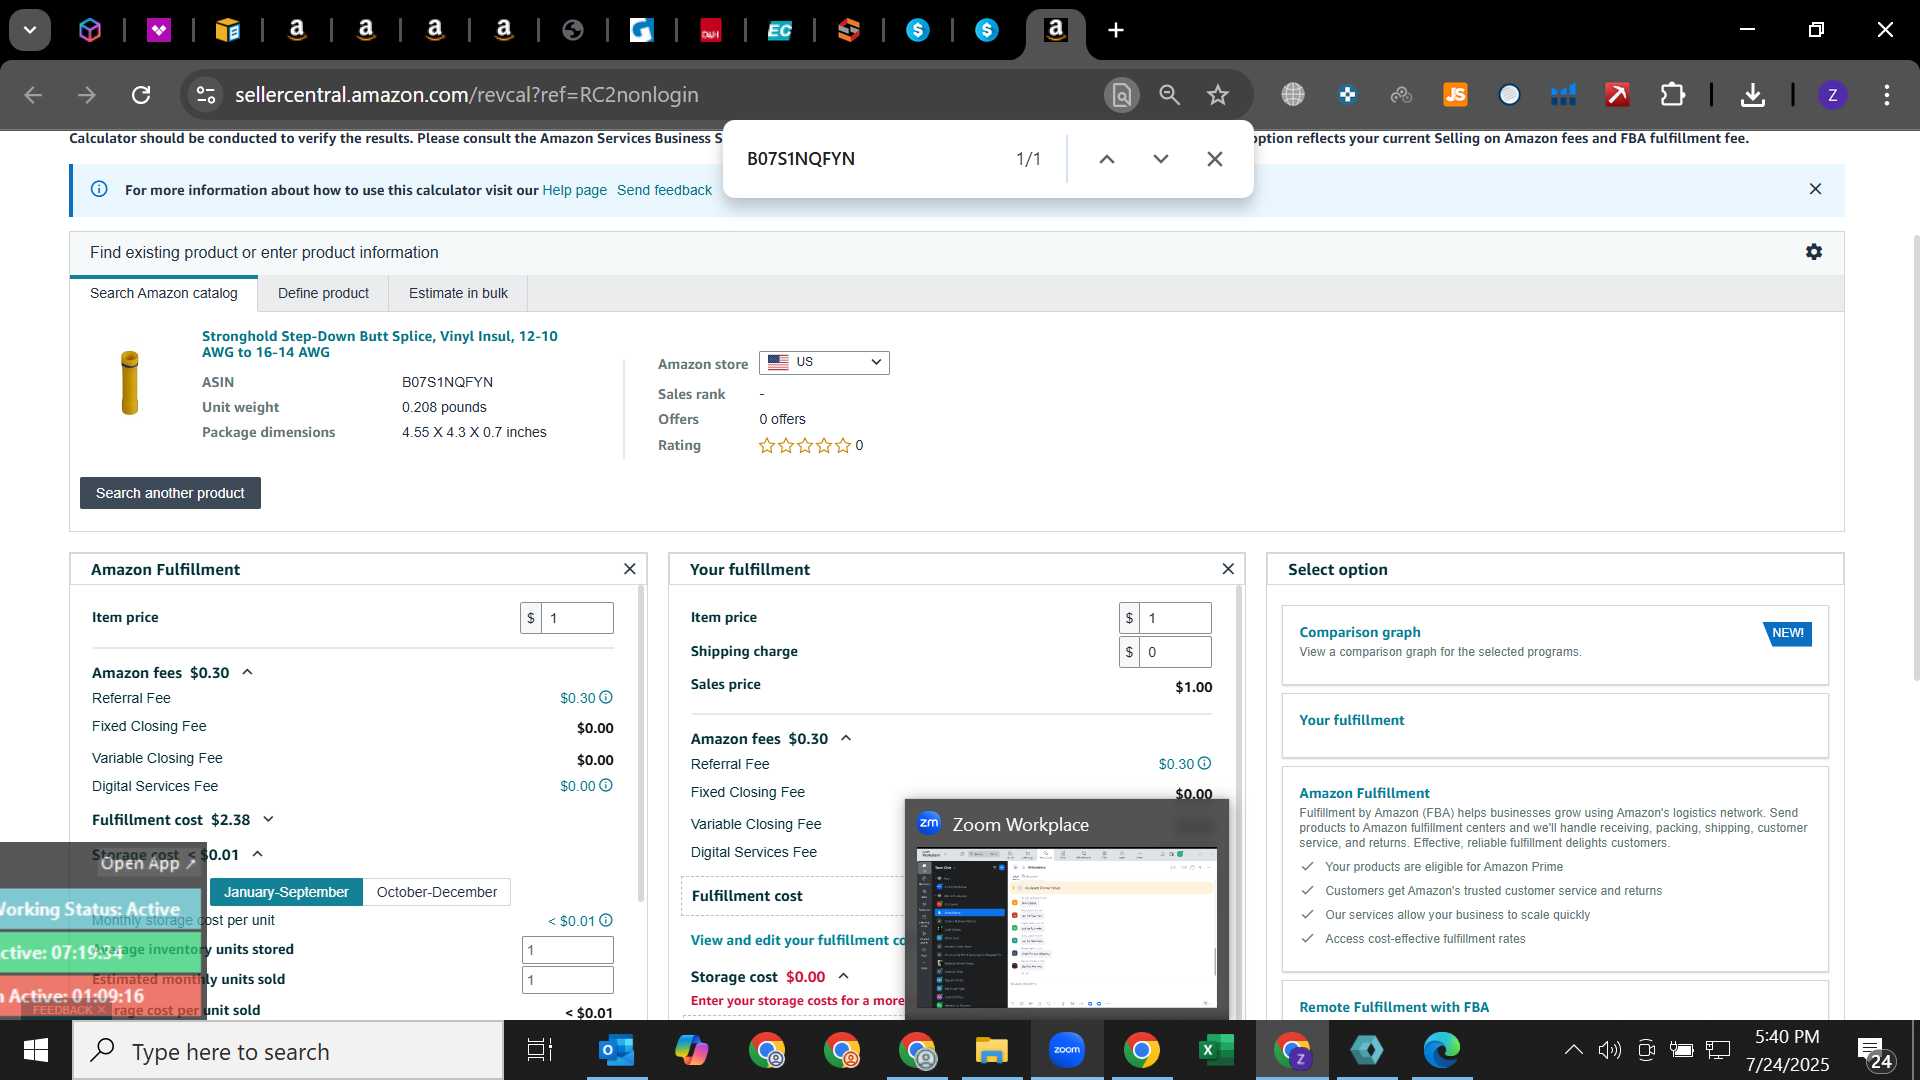Open Chrome's three-dot menu
1920x1080 pixels.
1887,95
